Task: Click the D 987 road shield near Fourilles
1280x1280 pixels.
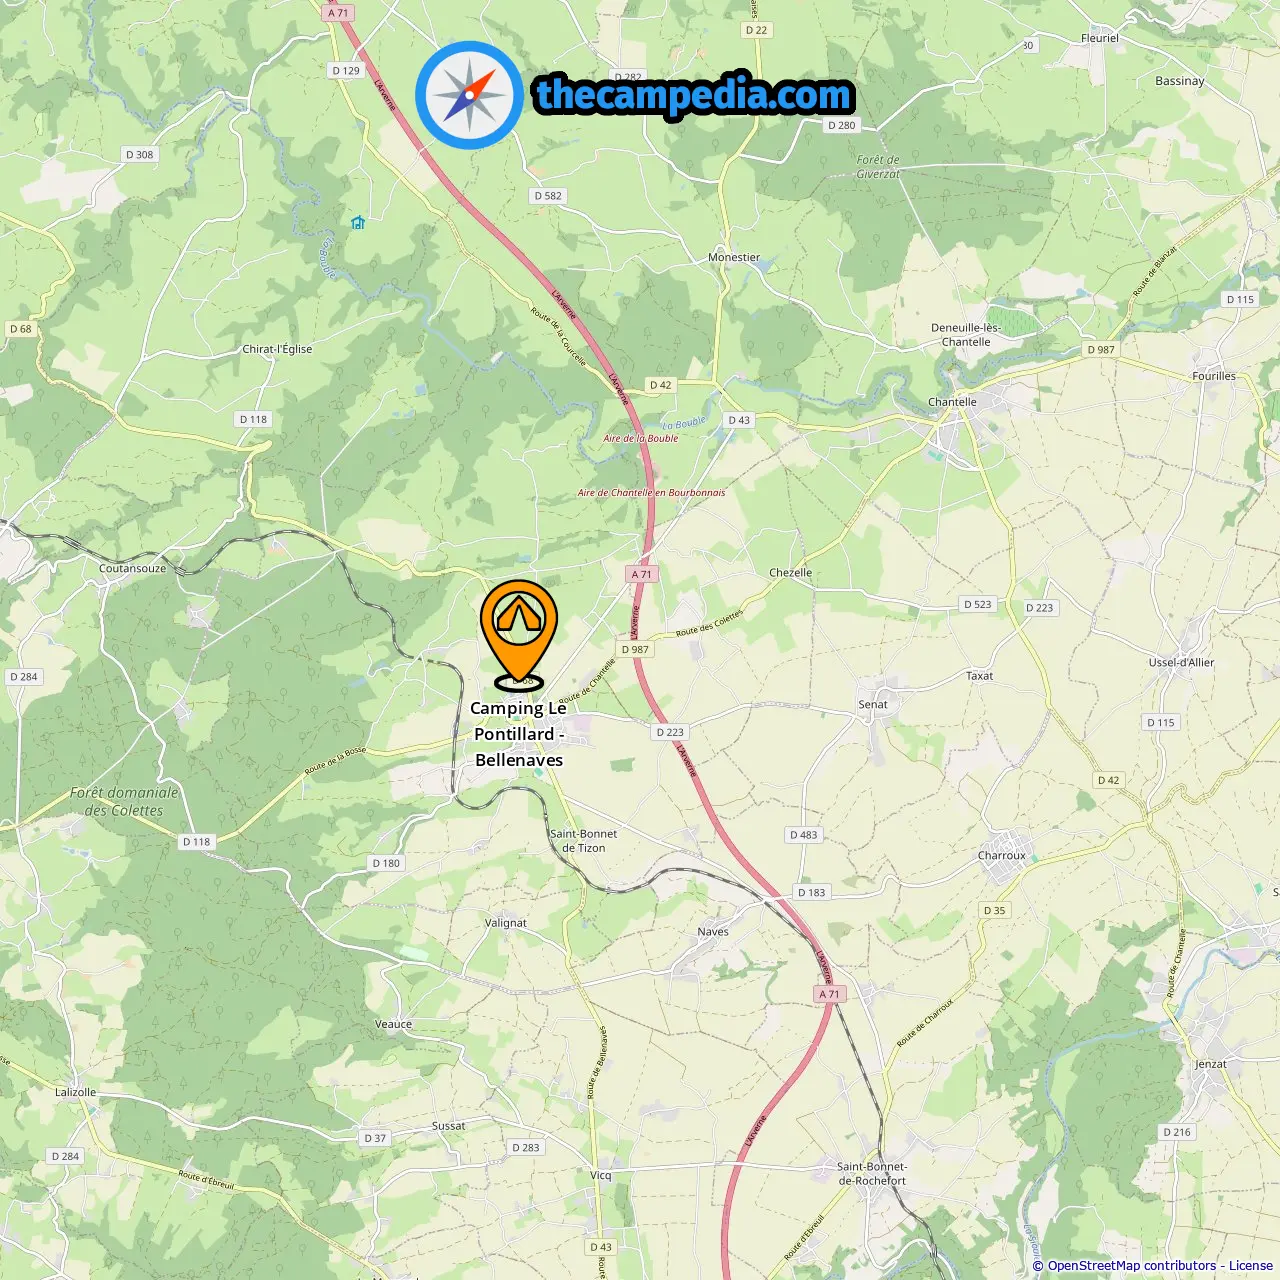Action: [x=1101, y=350]
